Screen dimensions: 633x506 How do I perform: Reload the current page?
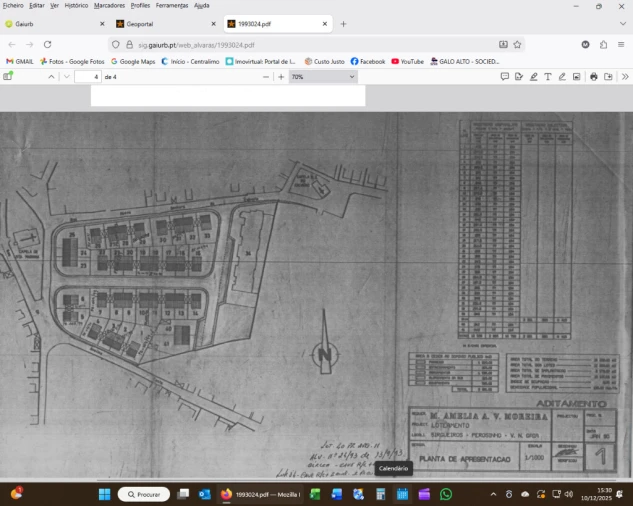click(47, 44)
